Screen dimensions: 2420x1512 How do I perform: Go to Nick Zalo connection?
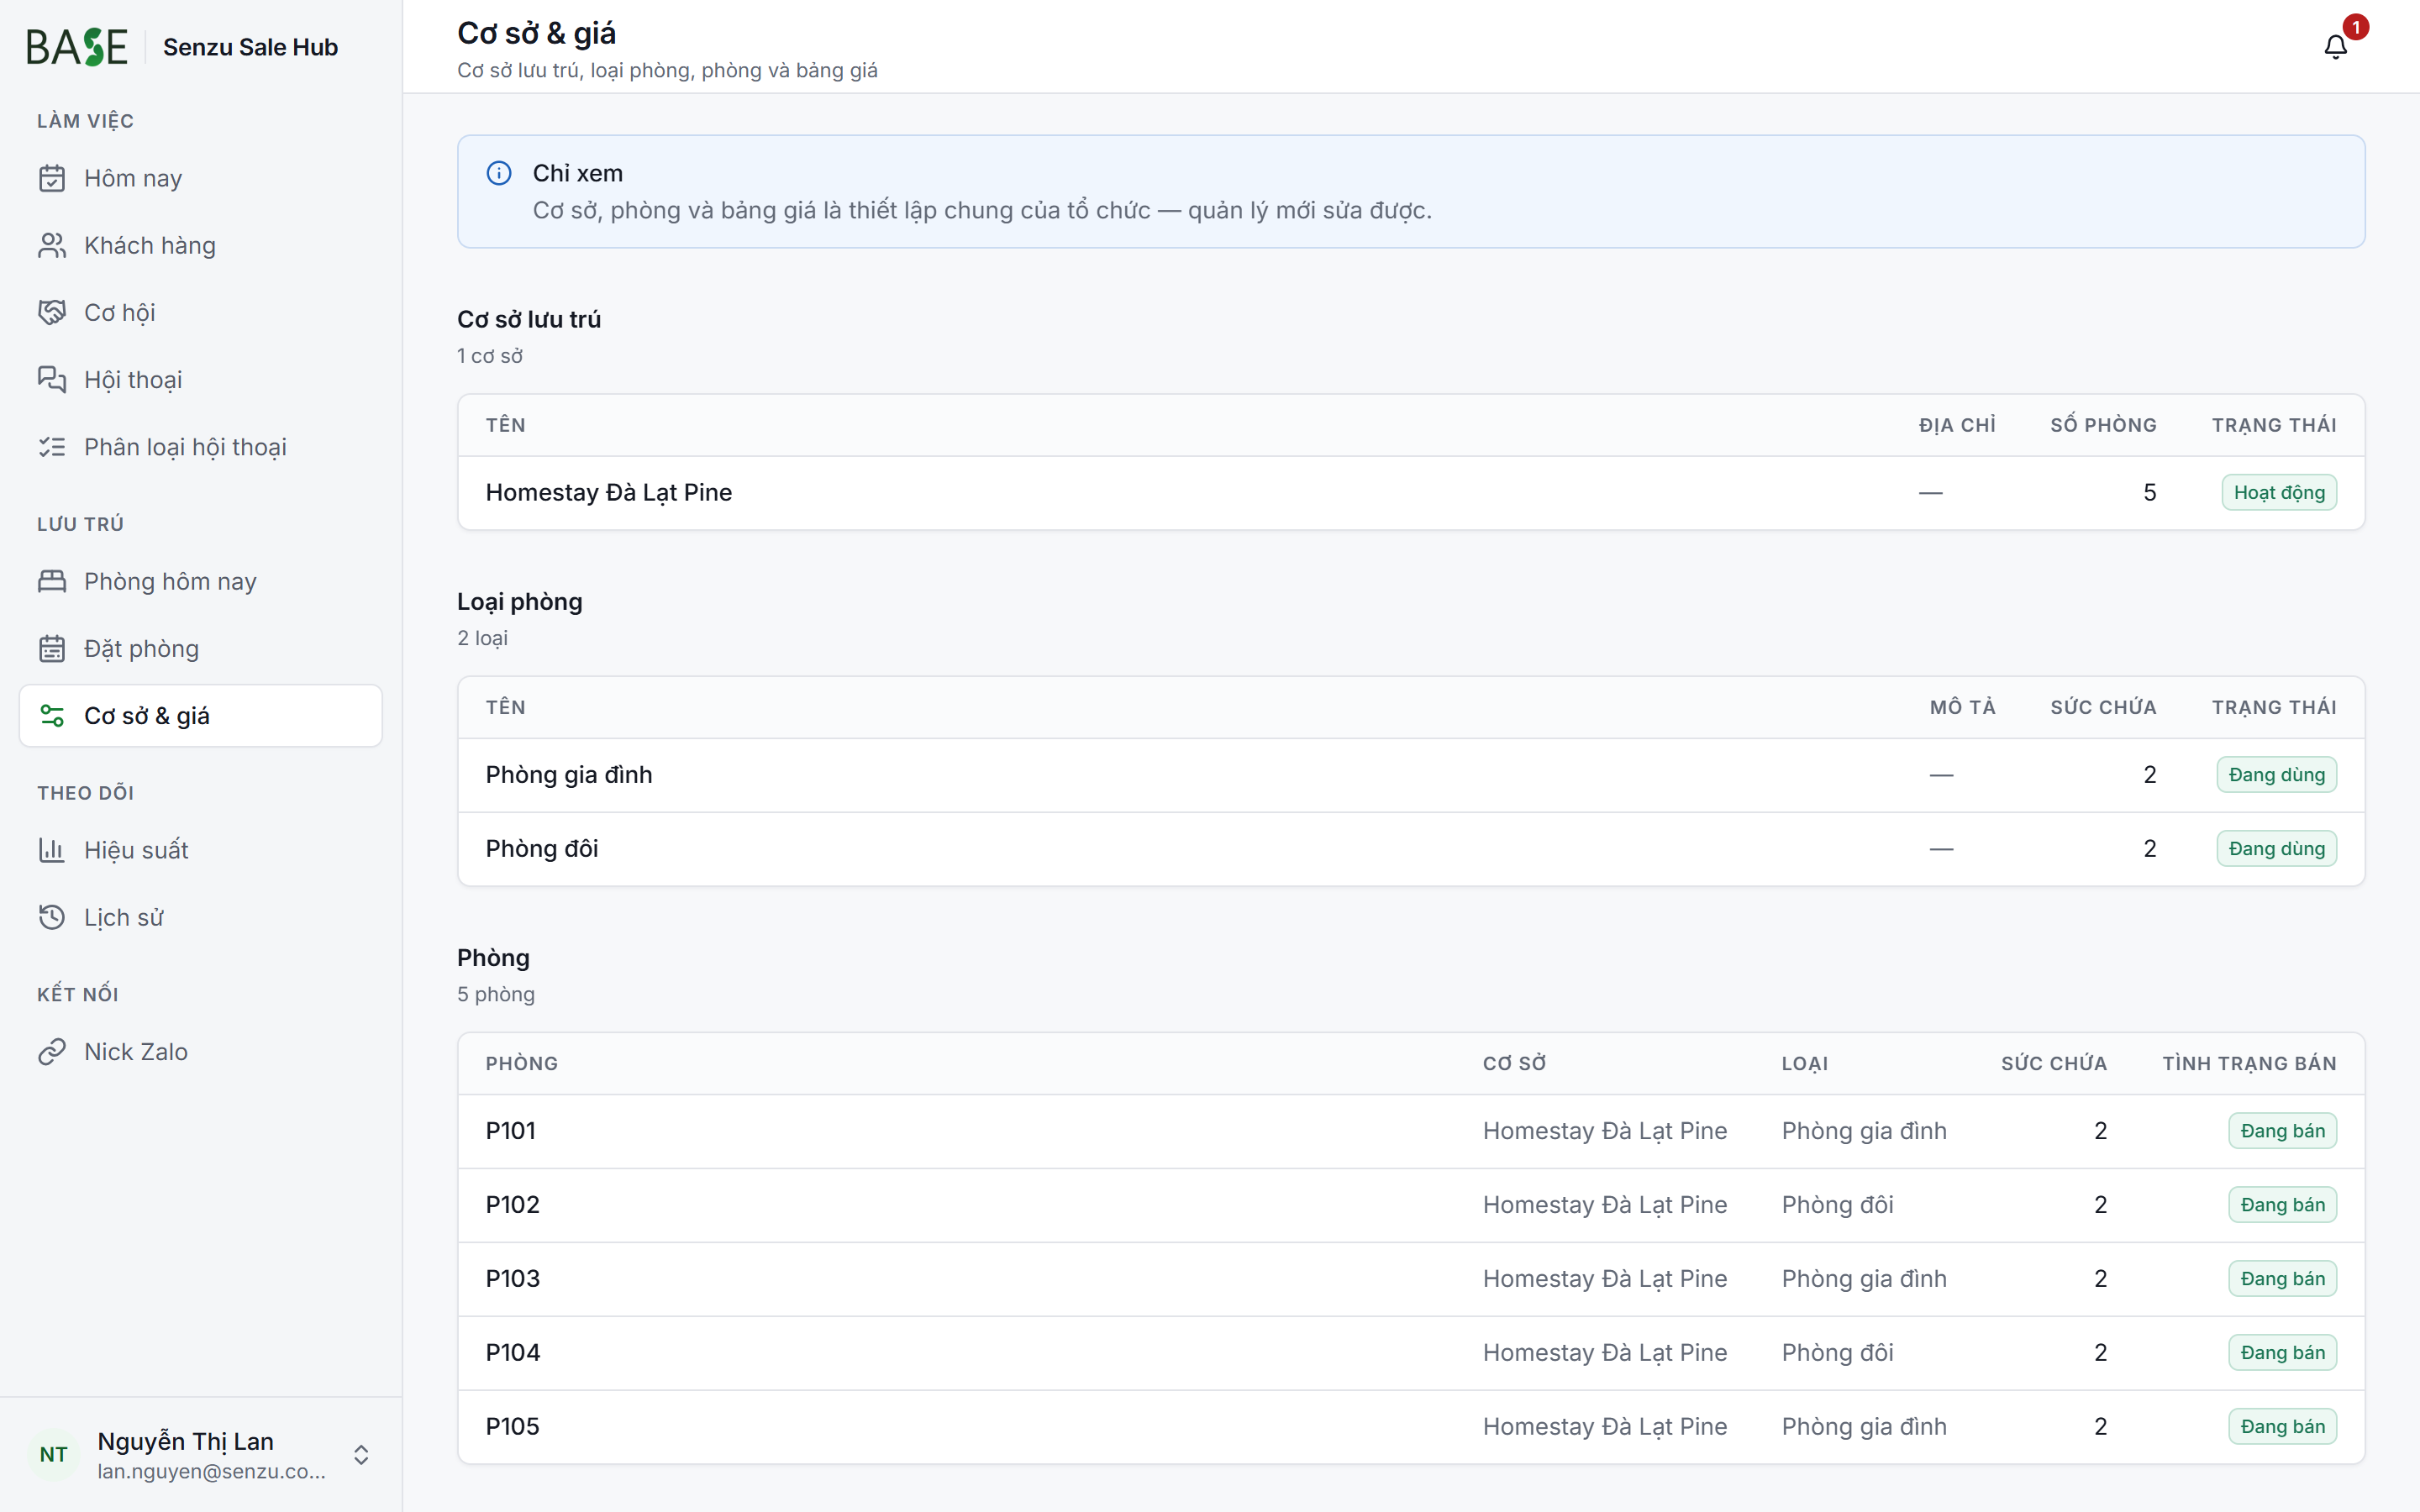[201, 1051]
